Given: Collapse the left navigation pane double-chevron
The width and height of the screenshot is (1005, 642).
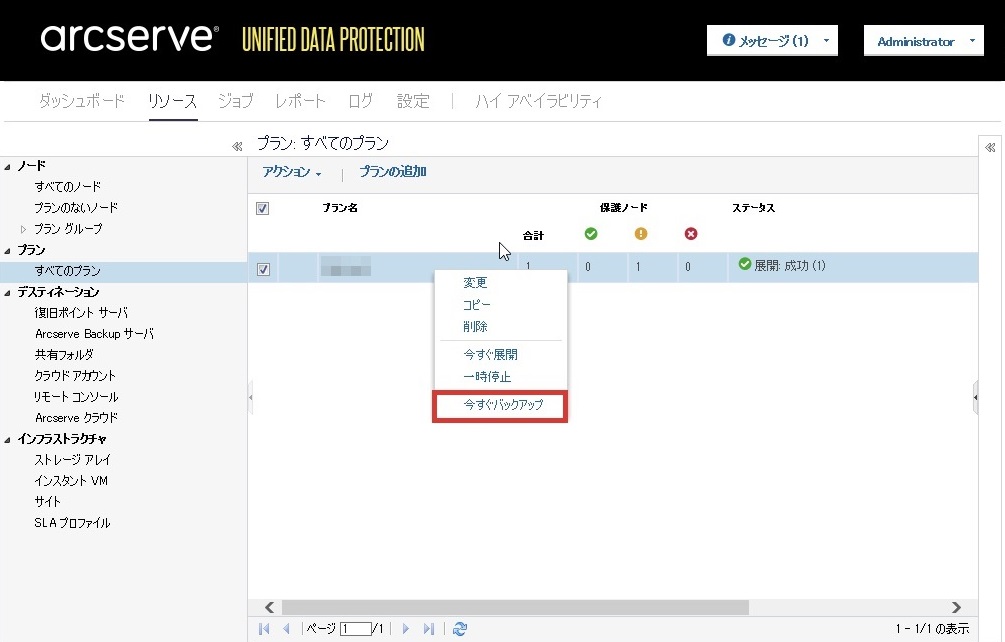Looking at the screenshot, I should click(x=237, y=146).
